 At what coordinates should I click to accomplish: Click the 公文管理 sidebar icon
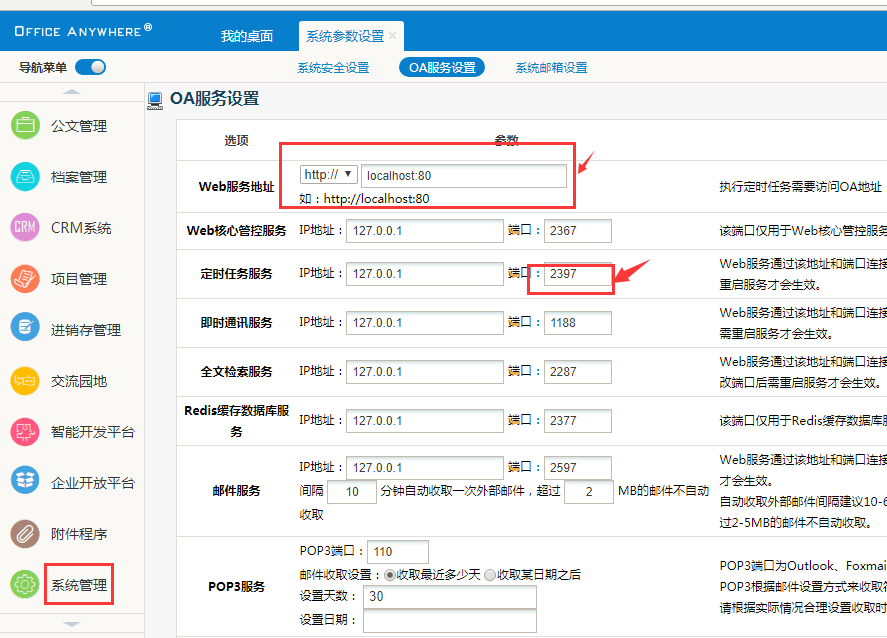25,126
